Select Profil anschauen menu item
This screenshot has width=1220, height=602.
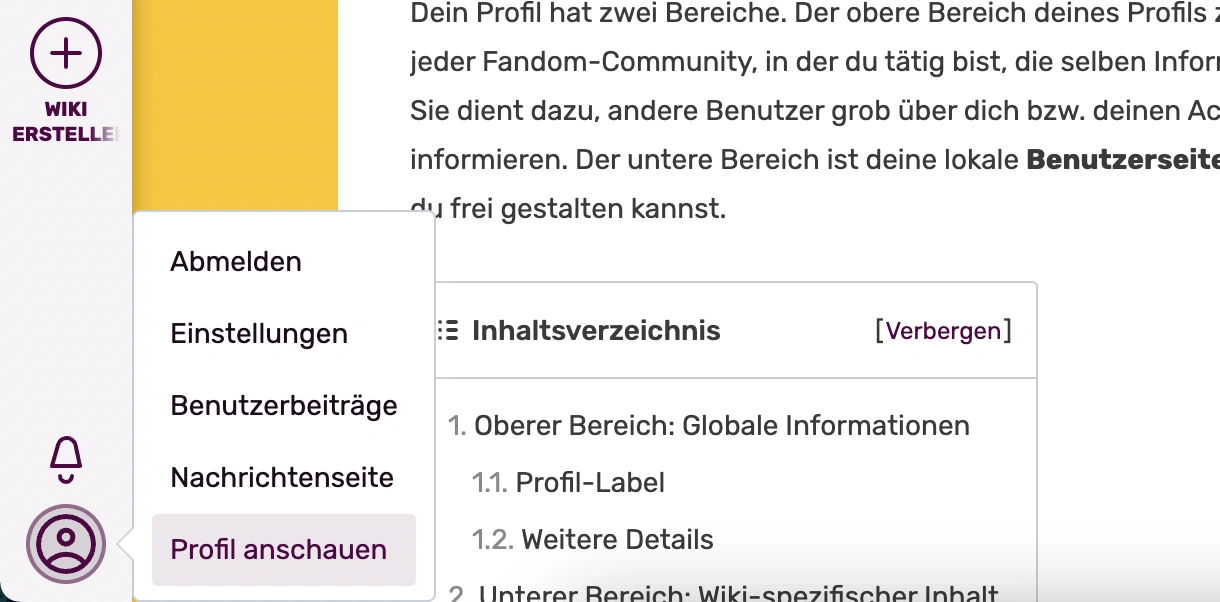(279, 550)
